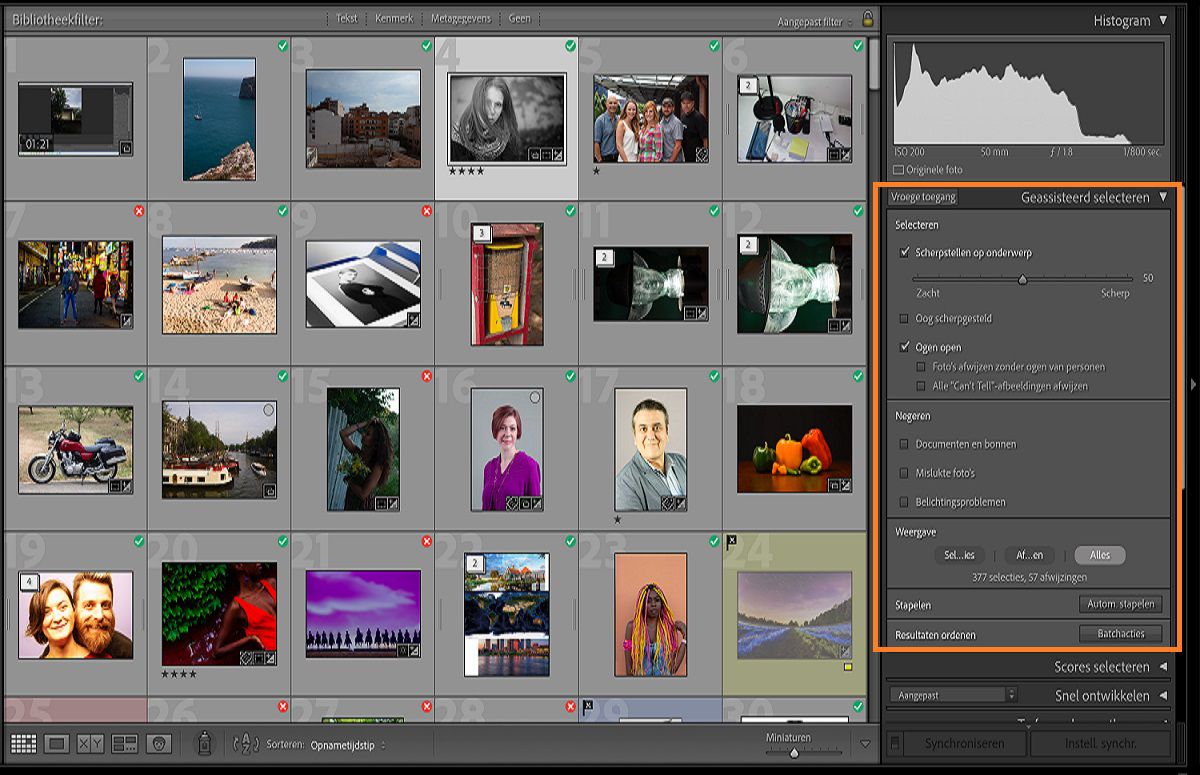
Task: Collapse the Geassisteerd selecteren panel
Action: 1162,198
